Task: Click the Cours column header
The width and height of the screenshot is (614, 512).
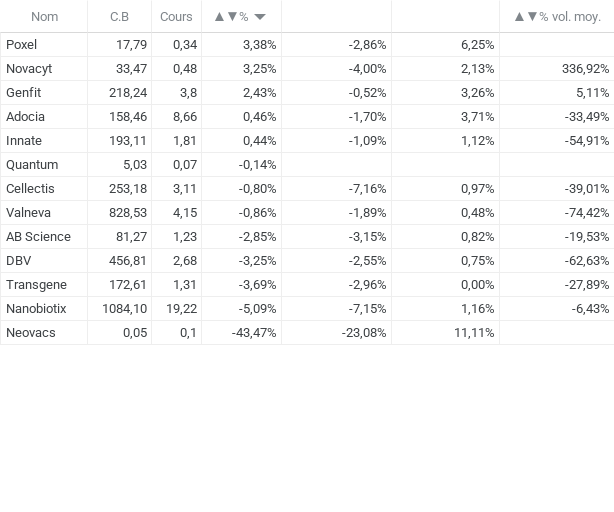Action: pos(176,17)
